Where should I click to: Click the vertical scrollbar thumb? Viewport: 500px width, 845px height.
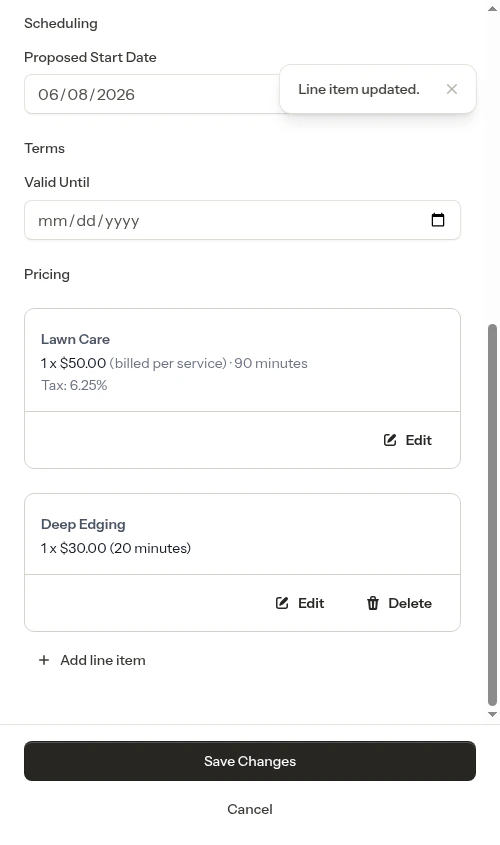point(492,515)
